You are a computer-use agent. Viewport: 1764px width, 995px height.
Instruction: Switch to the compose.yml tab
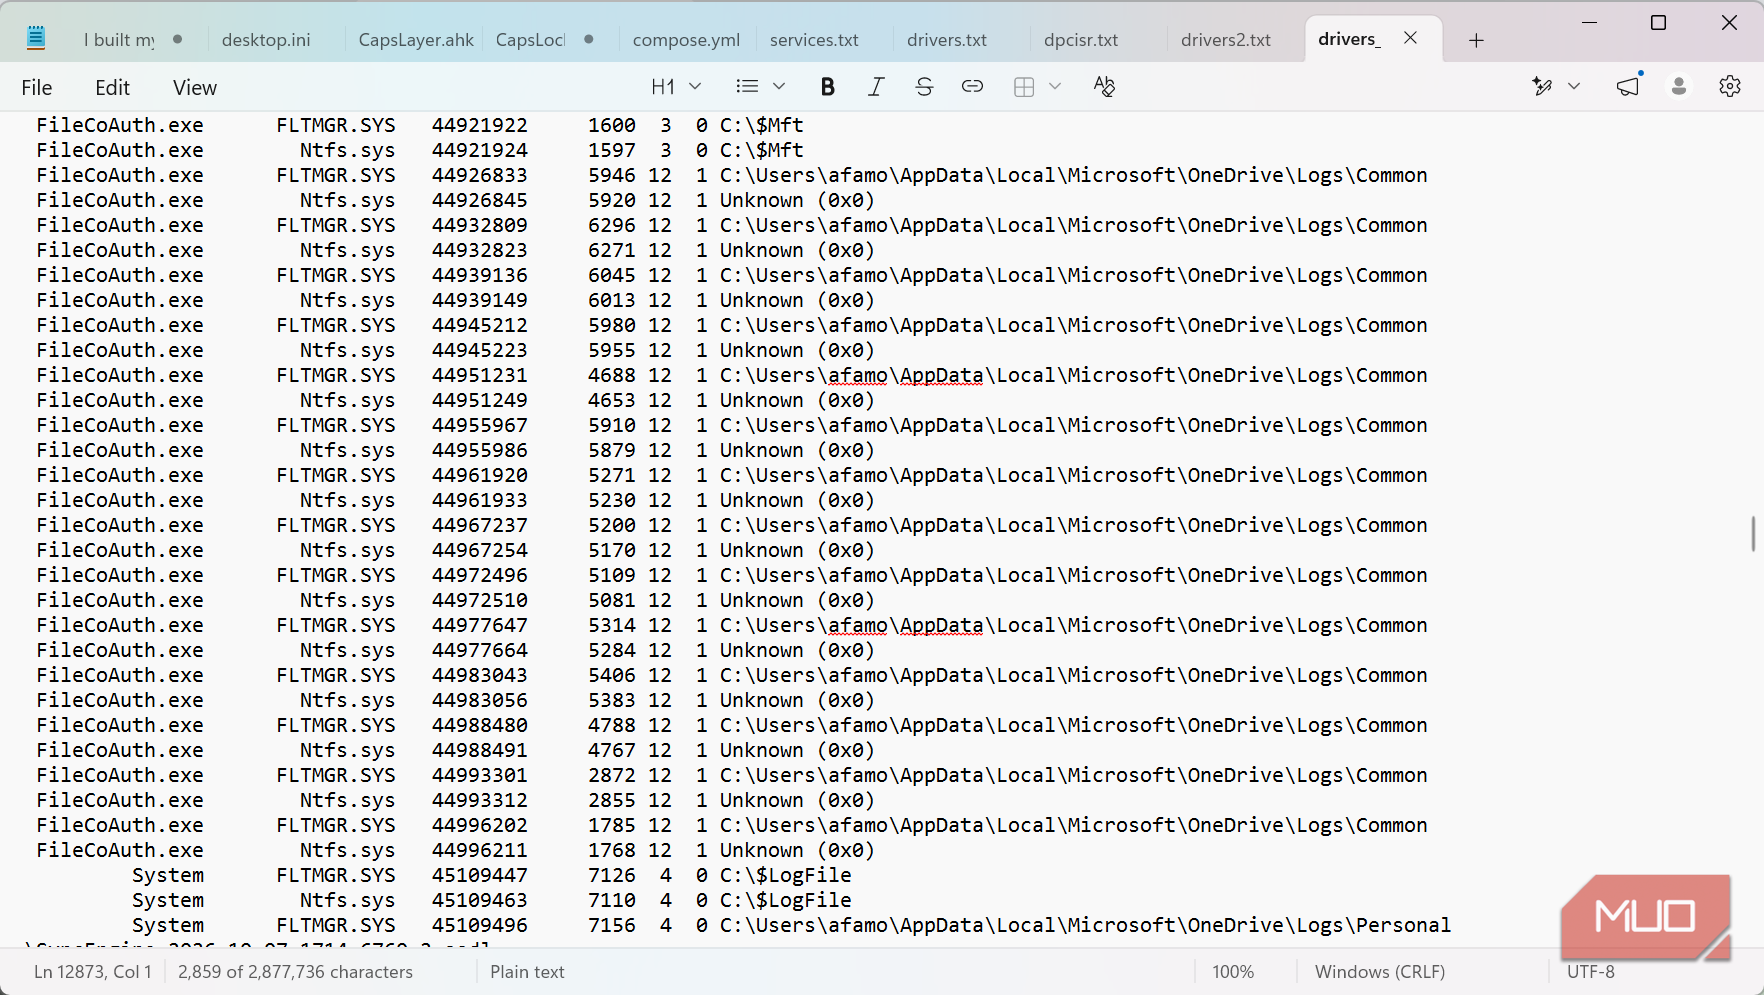(686, 40)
